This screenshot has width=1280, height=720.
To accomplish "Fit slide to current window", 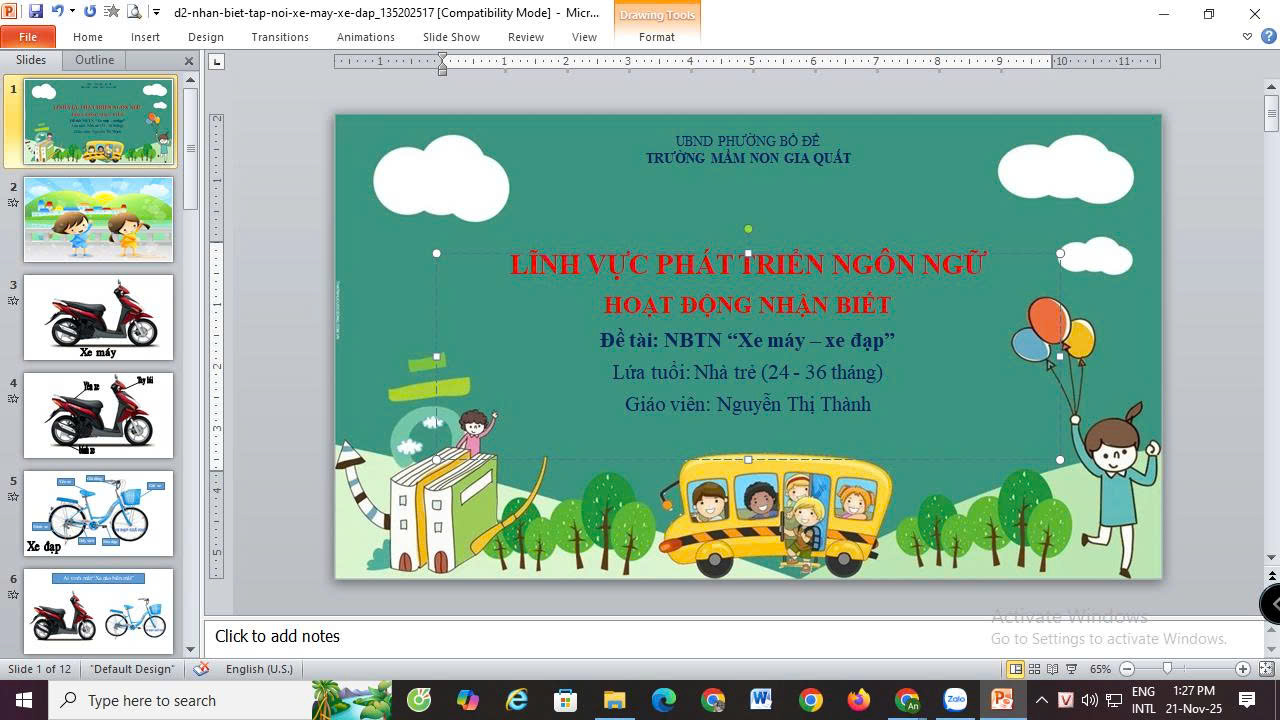I will point(1266,669).
